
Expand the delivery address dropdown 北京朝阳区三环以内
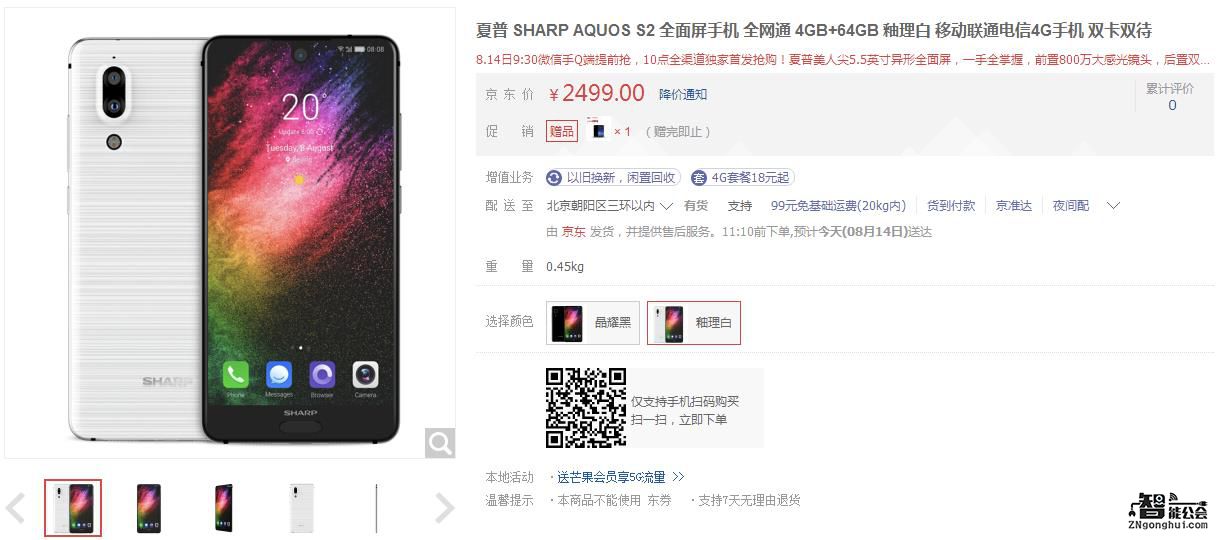coord(609,206)
